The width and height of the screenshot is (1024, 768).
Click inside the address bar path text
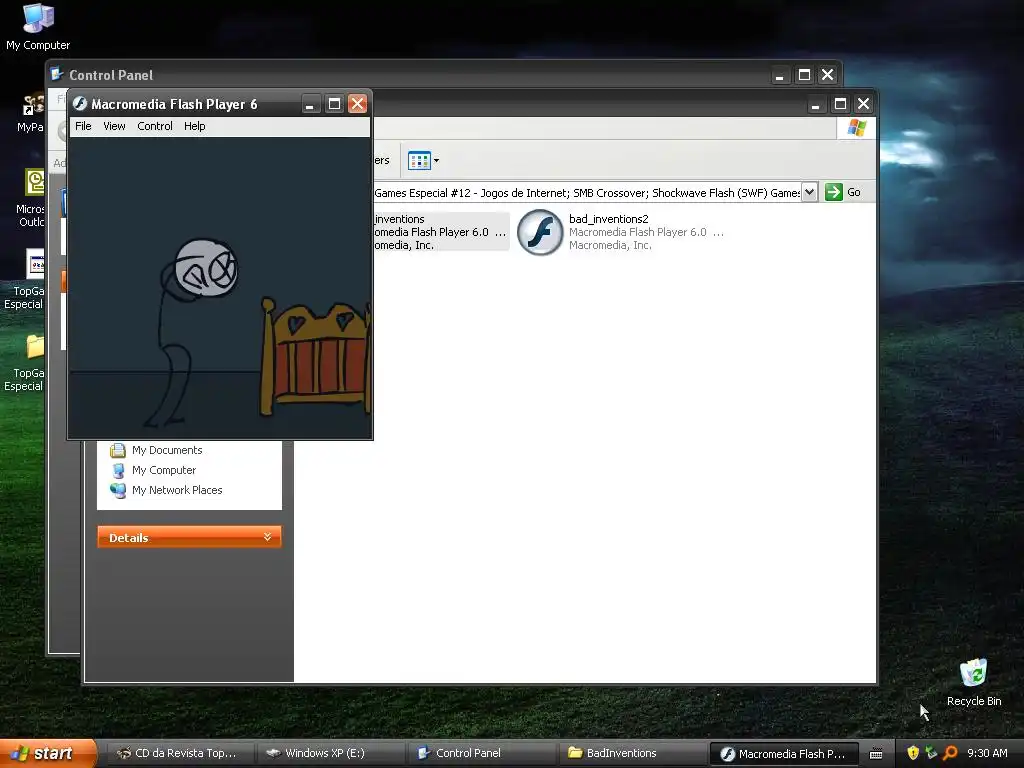pyautogui.click(x=586, y=193)
